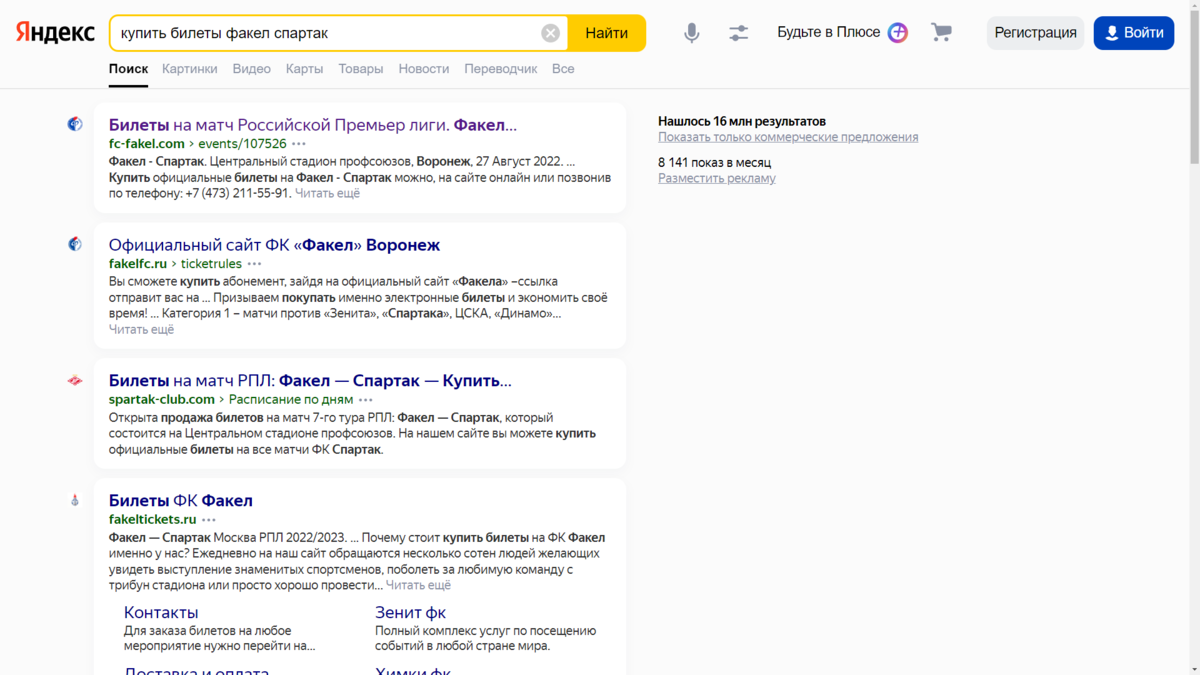Open menu next to fakeltickets.ru address
This screenshot has width=1200, height=675.
(209, 519)
